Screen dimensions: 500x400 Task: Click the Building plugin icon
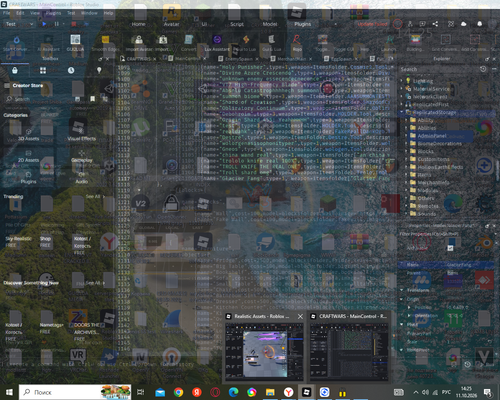pos(415,40)
